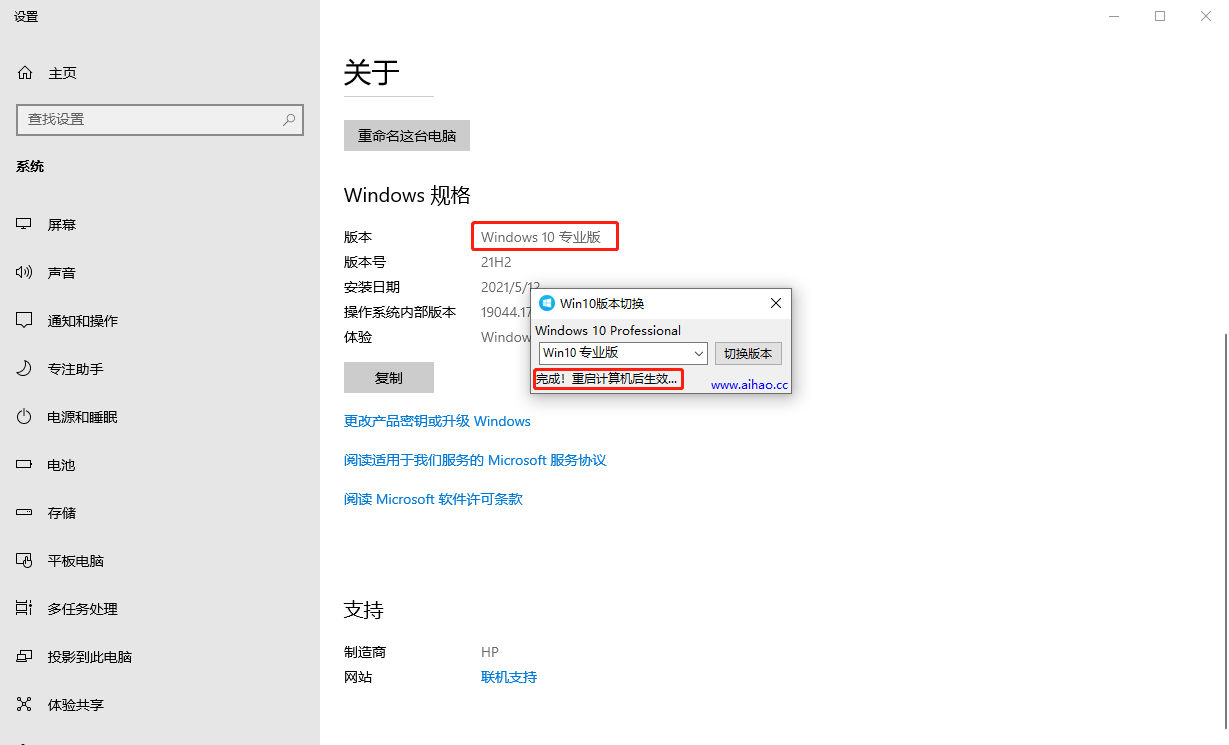Click the 重命名这台电脑 button

(406, 135)
